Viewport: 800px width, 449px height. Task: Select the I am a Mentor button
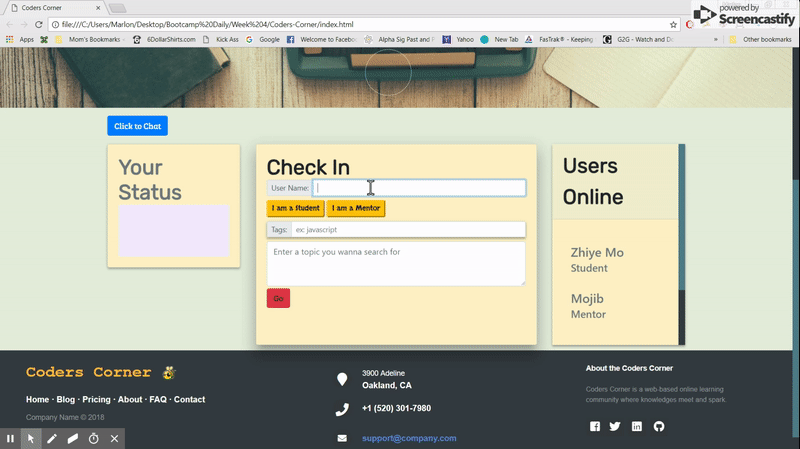[x=356, y=208]
